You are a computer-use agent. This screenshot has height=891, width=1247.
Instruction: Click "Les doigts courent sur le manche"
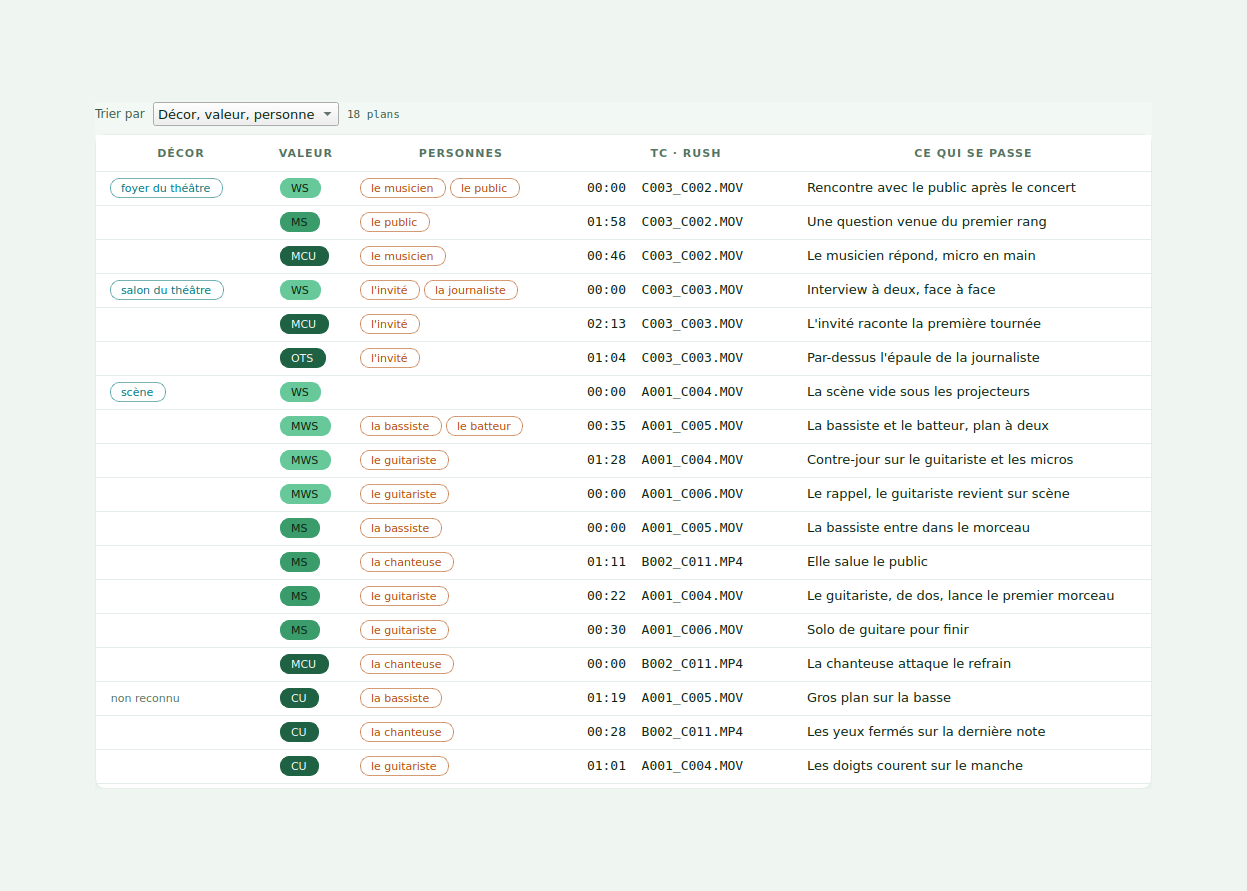tap(915, 766)
